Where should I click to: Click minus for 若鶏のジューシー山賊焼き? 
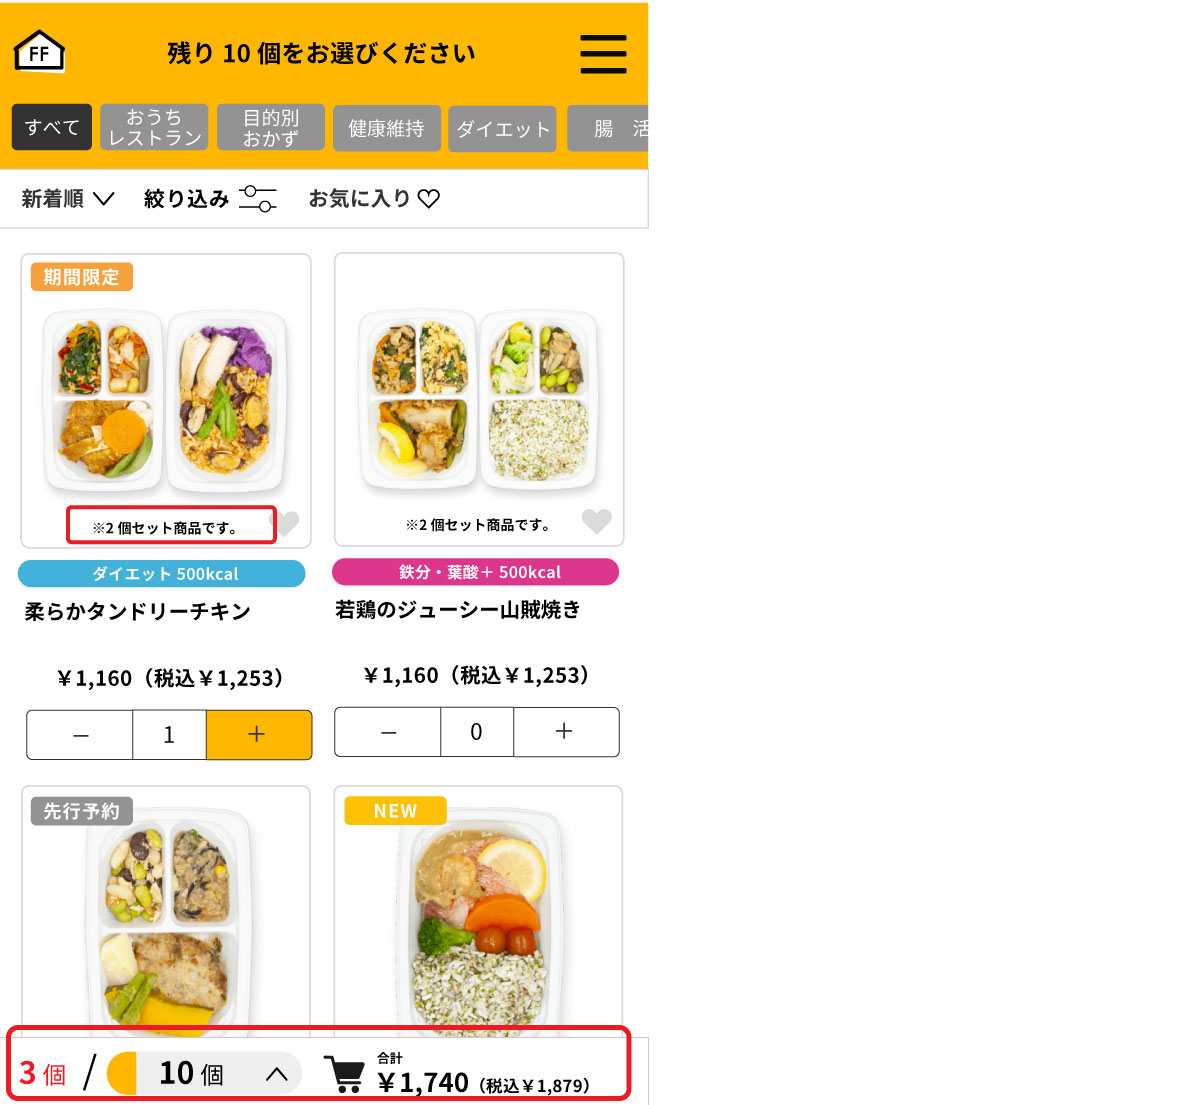coord(388,732)
